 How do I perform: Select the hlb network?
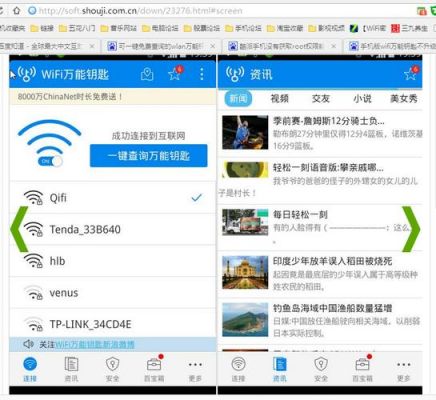coord(112,261)
